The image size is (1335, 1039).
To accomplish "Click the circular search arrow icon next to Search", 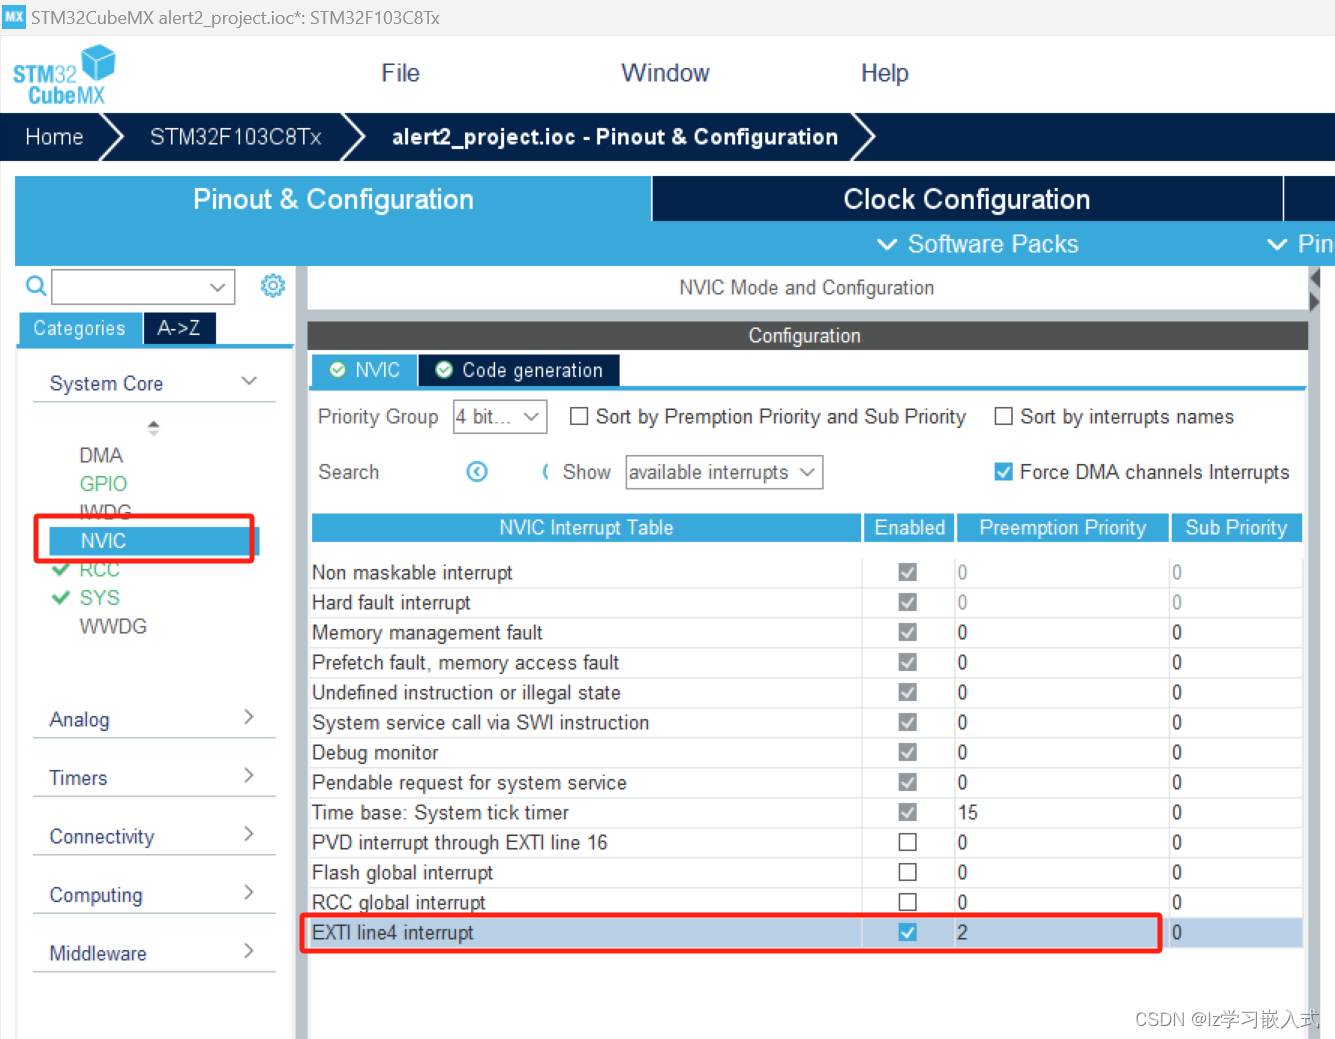I will (477, 472).
